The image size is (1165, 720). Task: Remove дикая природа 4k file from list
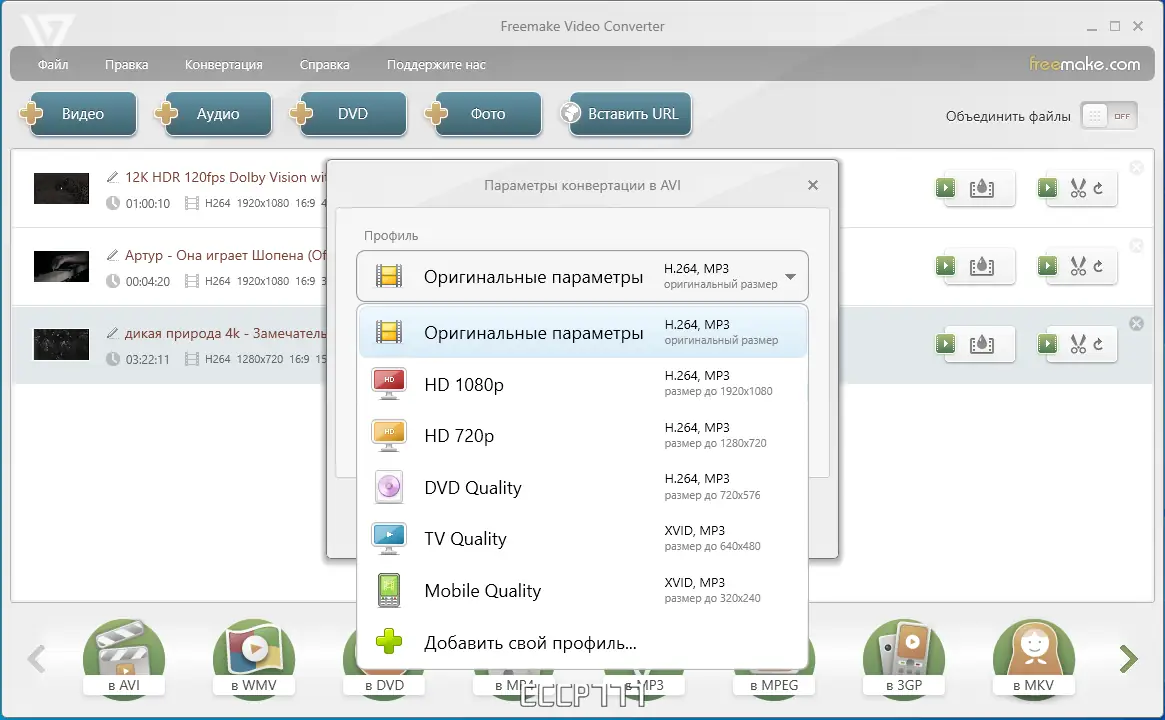click(1136, 323)
